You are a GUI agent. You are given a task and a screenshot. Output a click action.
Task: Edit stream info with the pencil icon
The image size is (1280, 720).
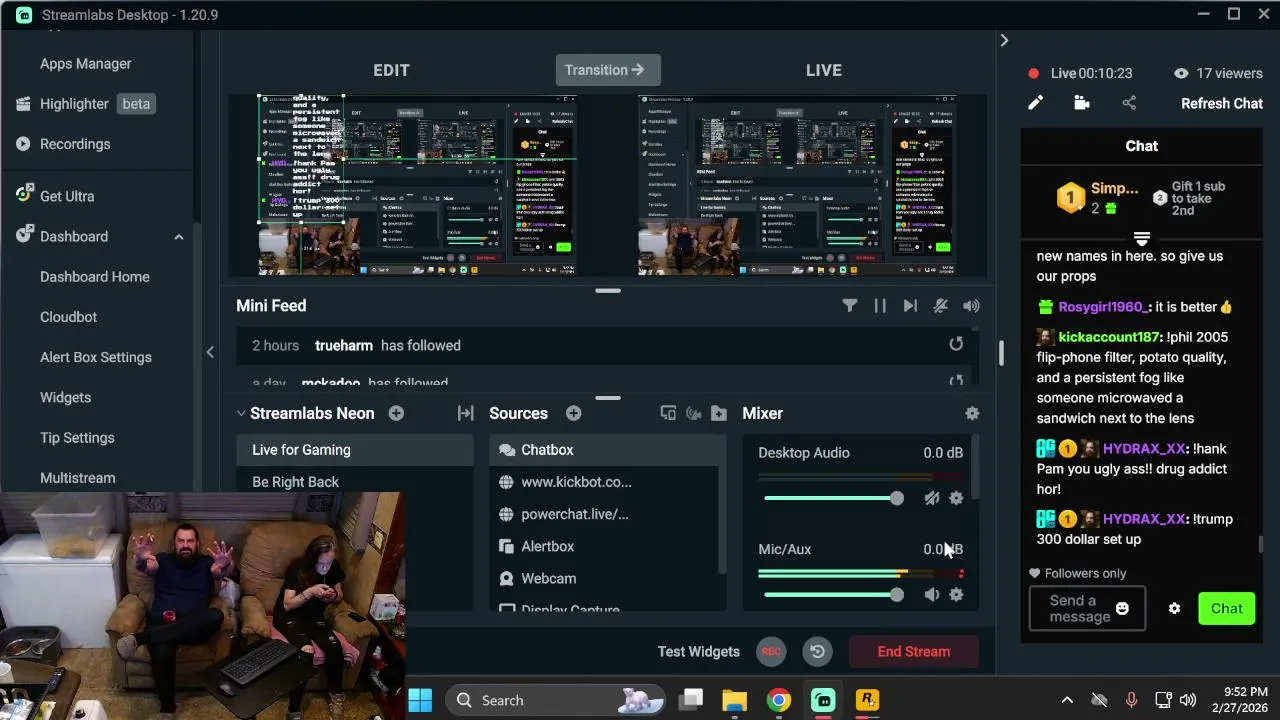(1036, 103)
